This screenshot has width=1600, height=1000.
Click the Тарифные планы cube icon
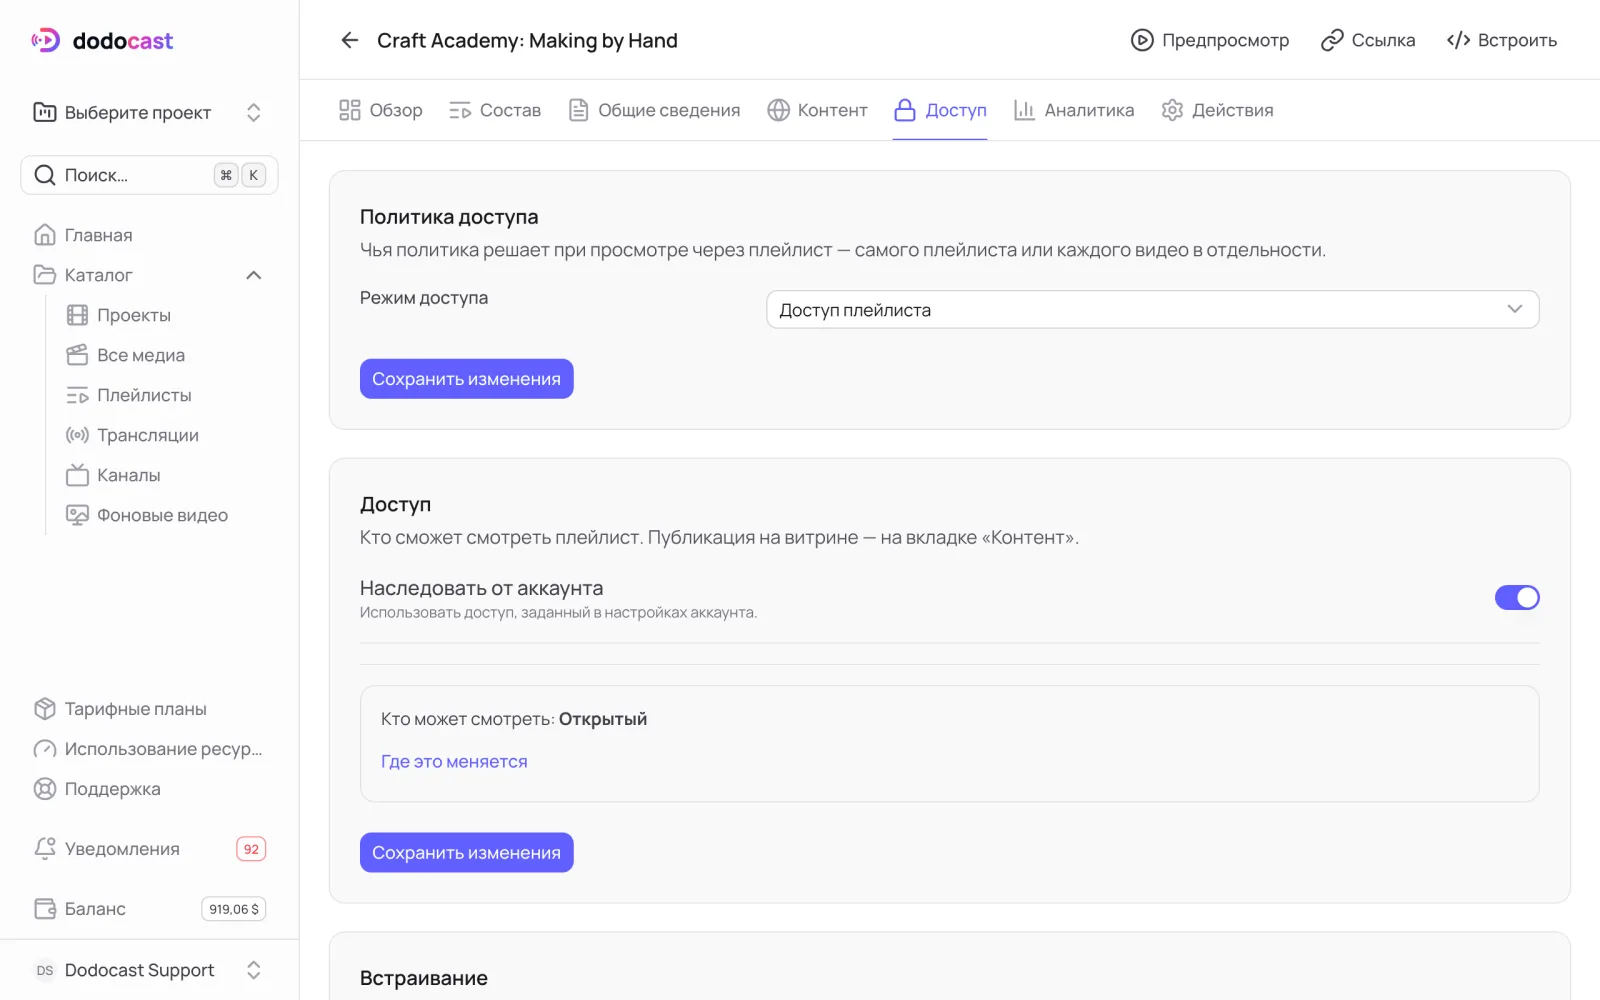(45, 709)
